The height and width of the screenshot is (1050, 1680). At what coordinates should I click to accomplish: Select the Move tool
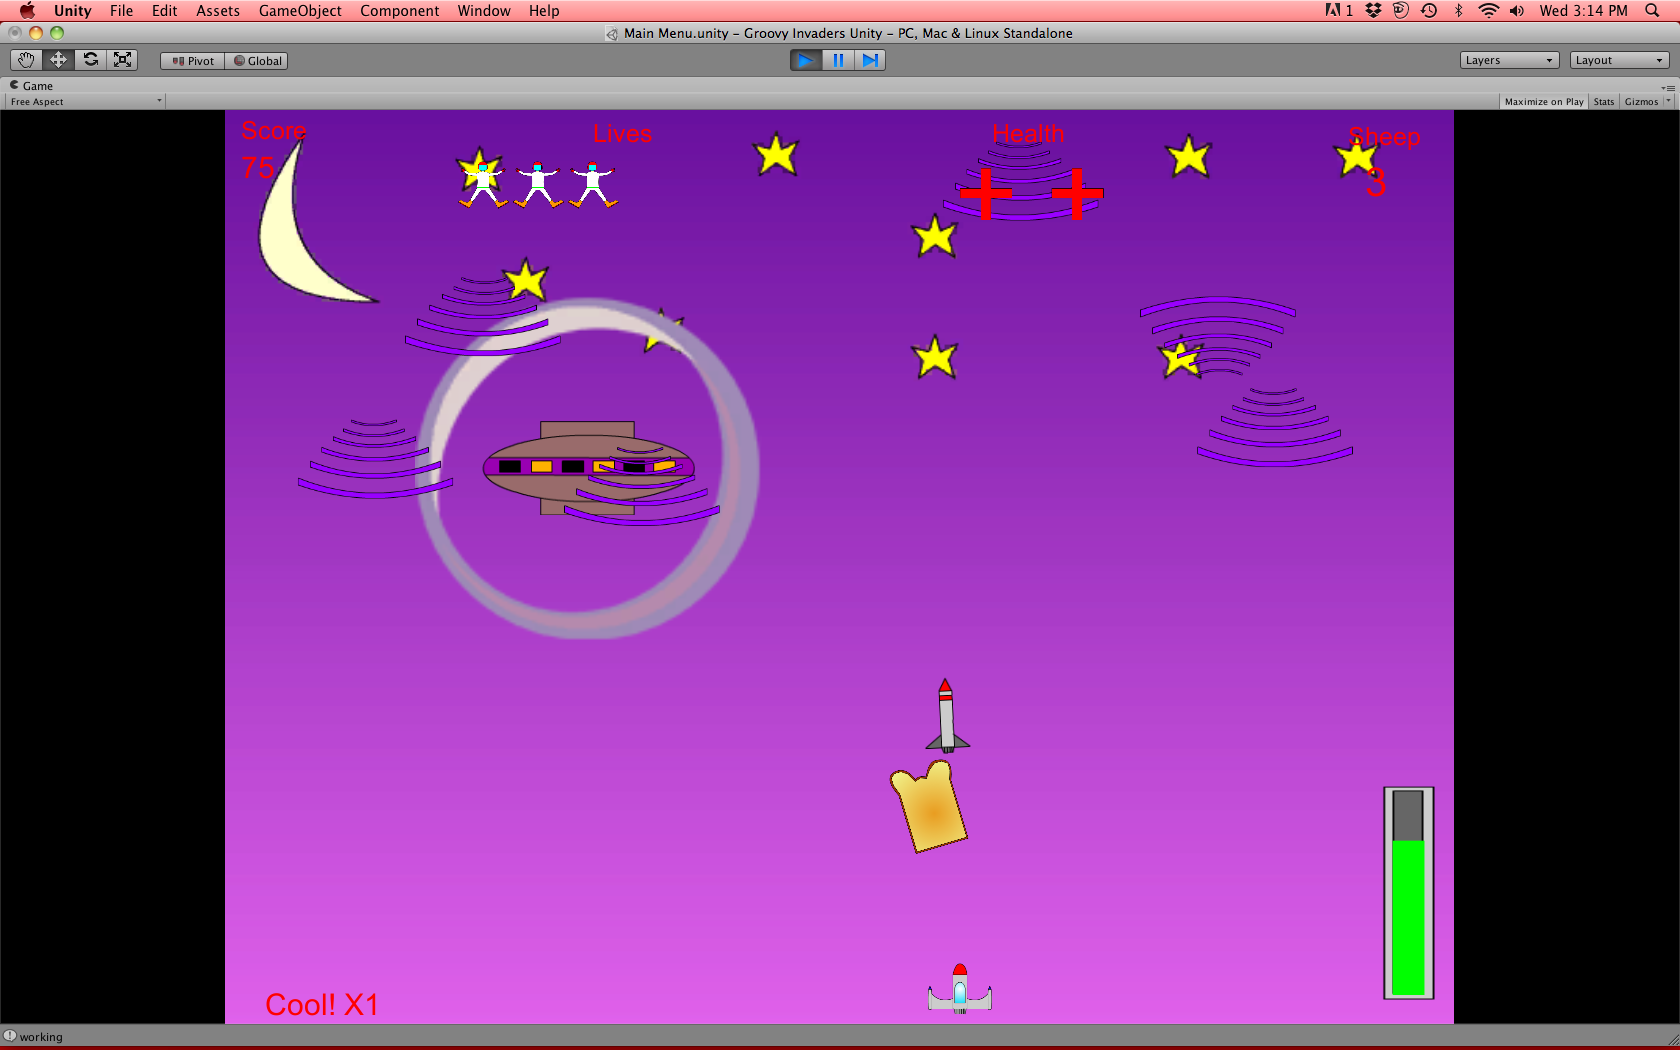(x=58, y=60)
